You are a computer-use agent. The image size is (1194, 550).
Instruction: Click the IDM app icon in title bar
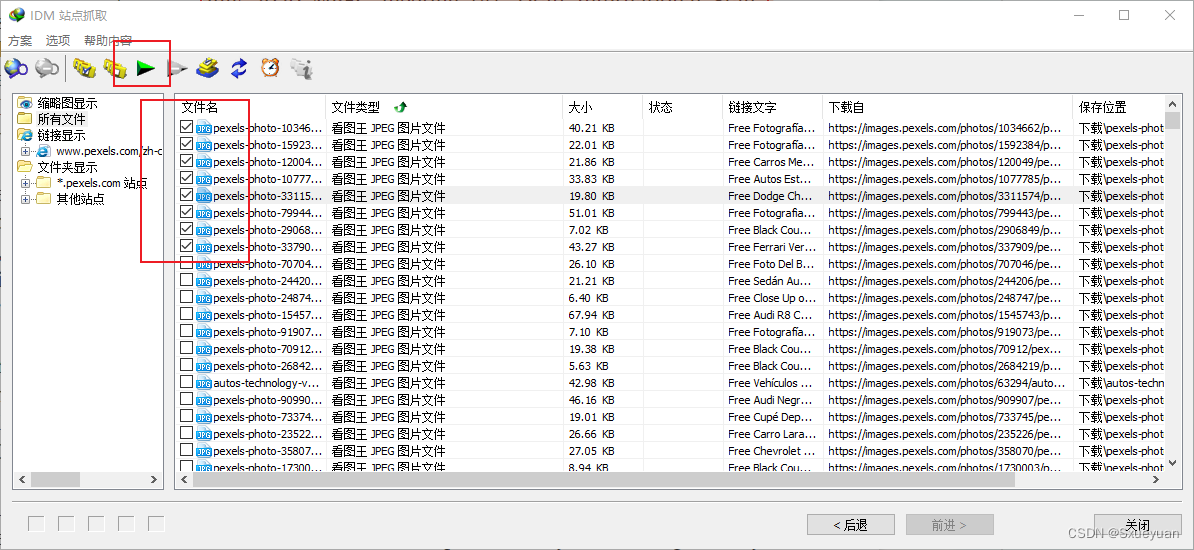(16, 14)
